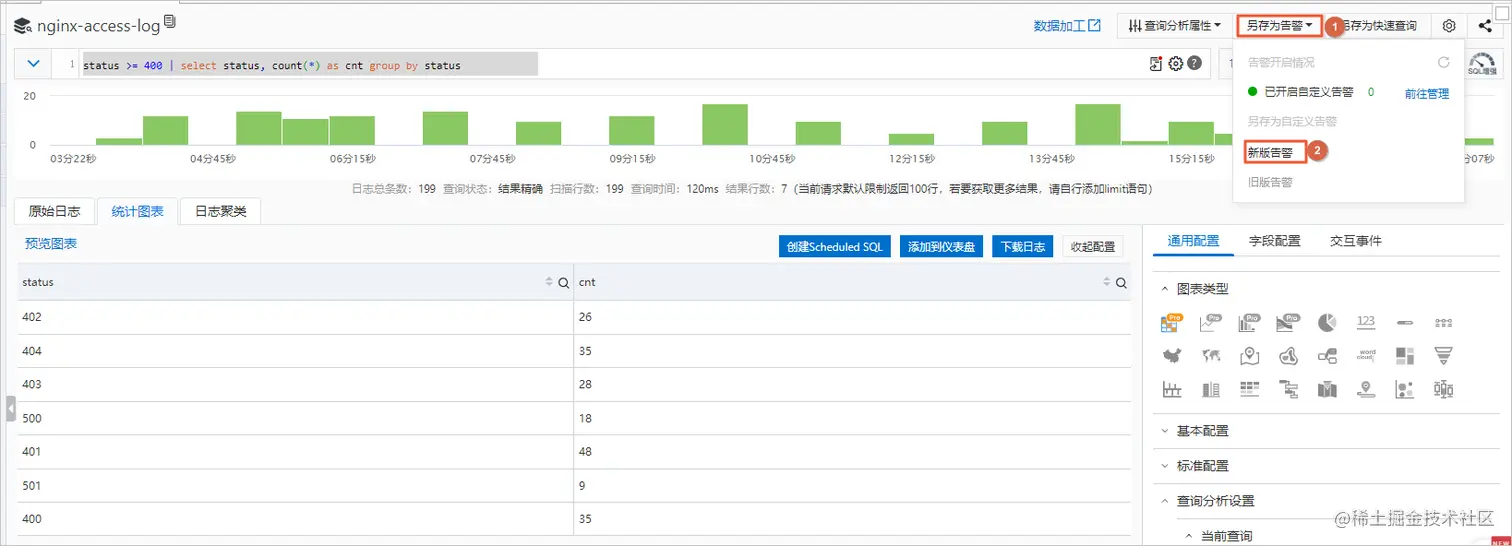Viewport: 1512px width, 546px height.
Task: Select the location pin map chart icon
Action: [x=1249, y=355]
